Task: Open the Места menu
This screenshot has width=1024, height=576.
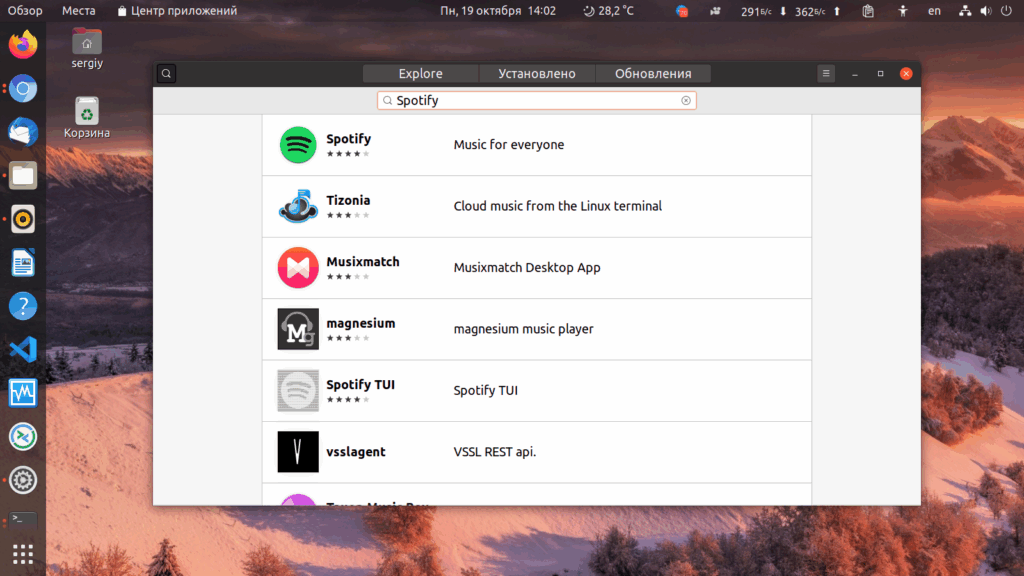Action: 78,10
